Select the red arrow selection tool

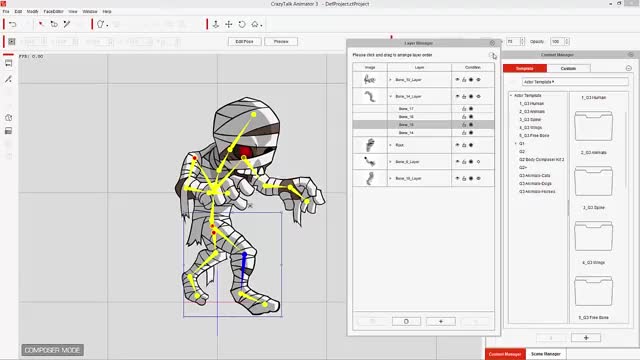pos(41,24)
